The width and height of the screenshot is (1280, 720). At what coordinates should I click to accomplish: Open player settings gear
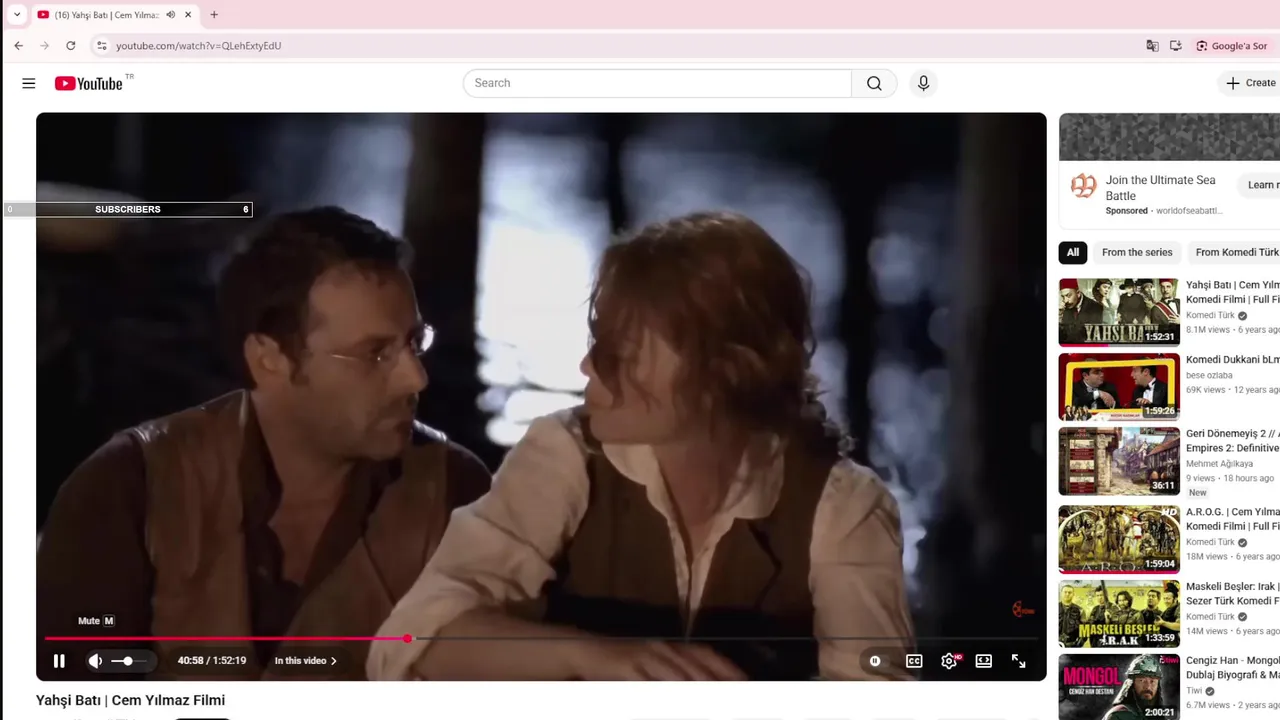pyautogui.click(x=949, y=661)
